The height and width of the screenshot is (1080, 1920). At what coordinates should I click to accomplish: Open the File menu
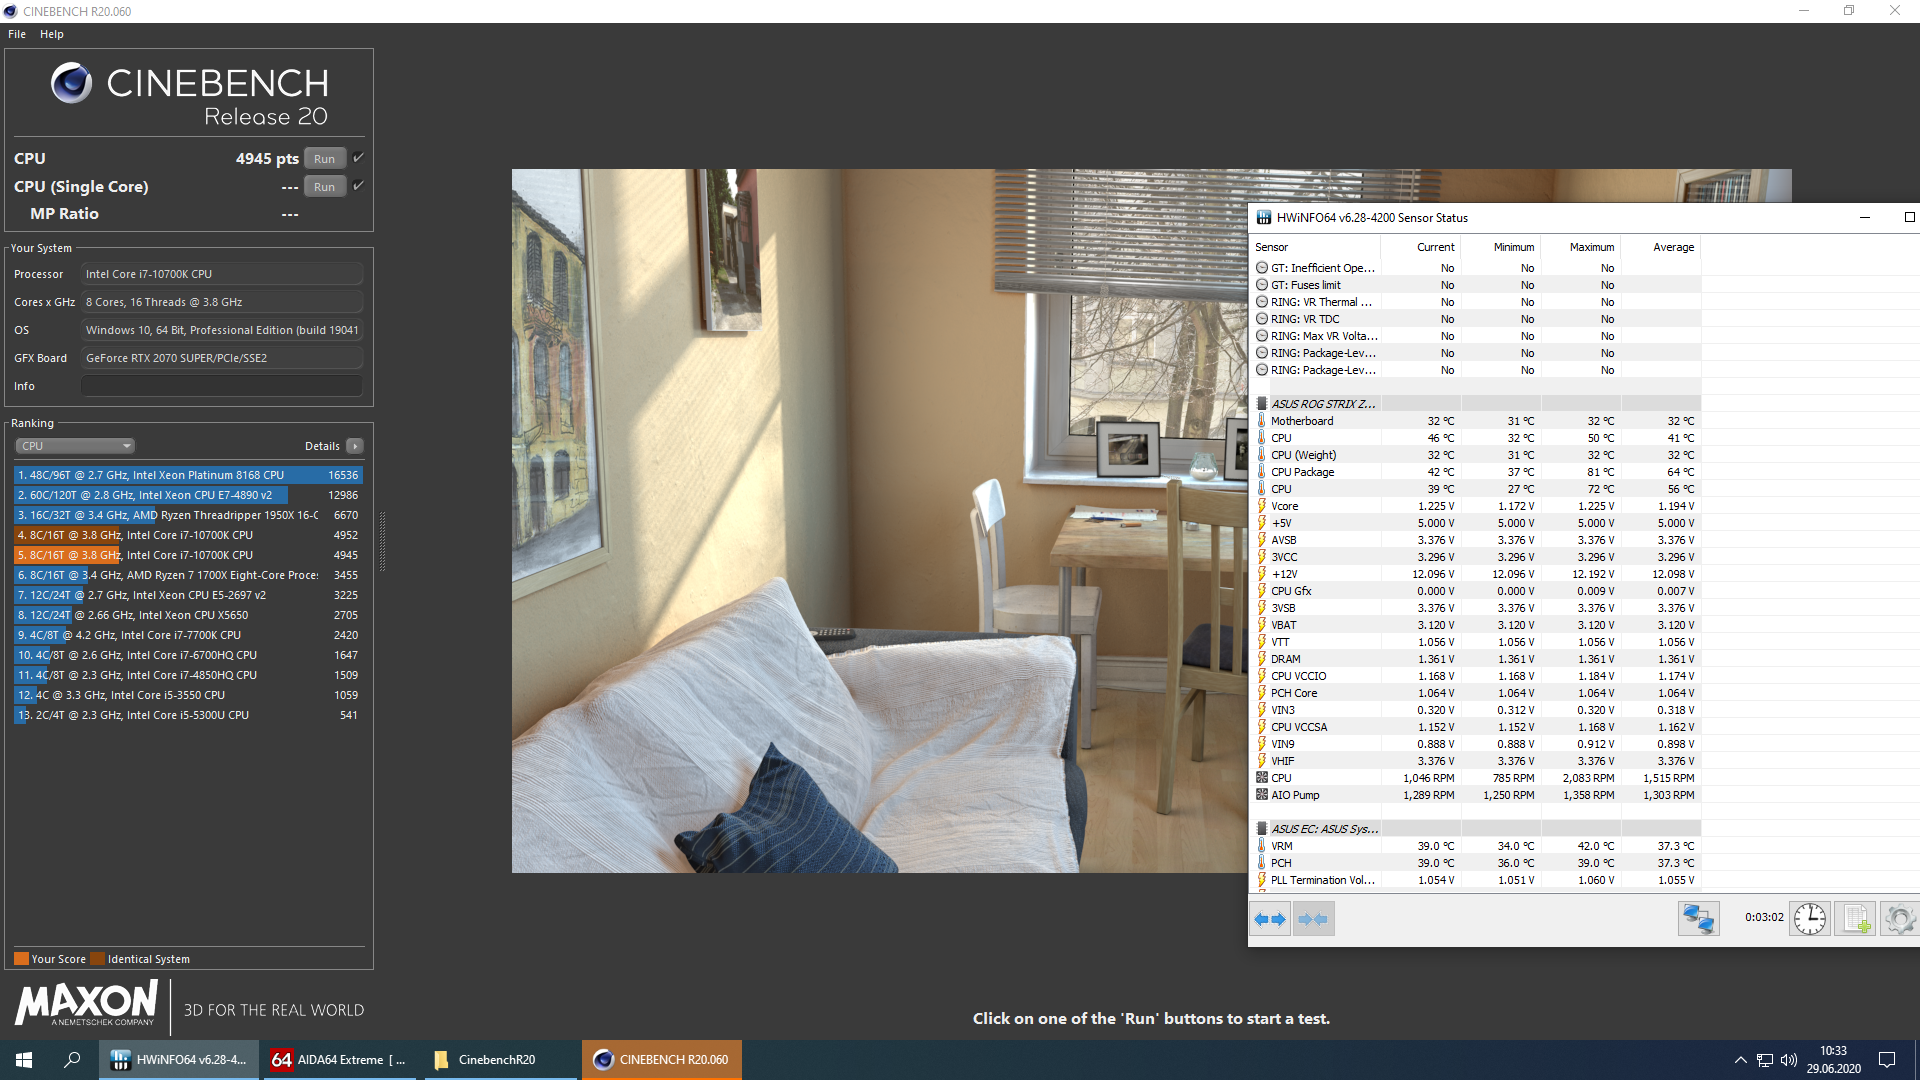pyautogui.click(x=17, y=34)
